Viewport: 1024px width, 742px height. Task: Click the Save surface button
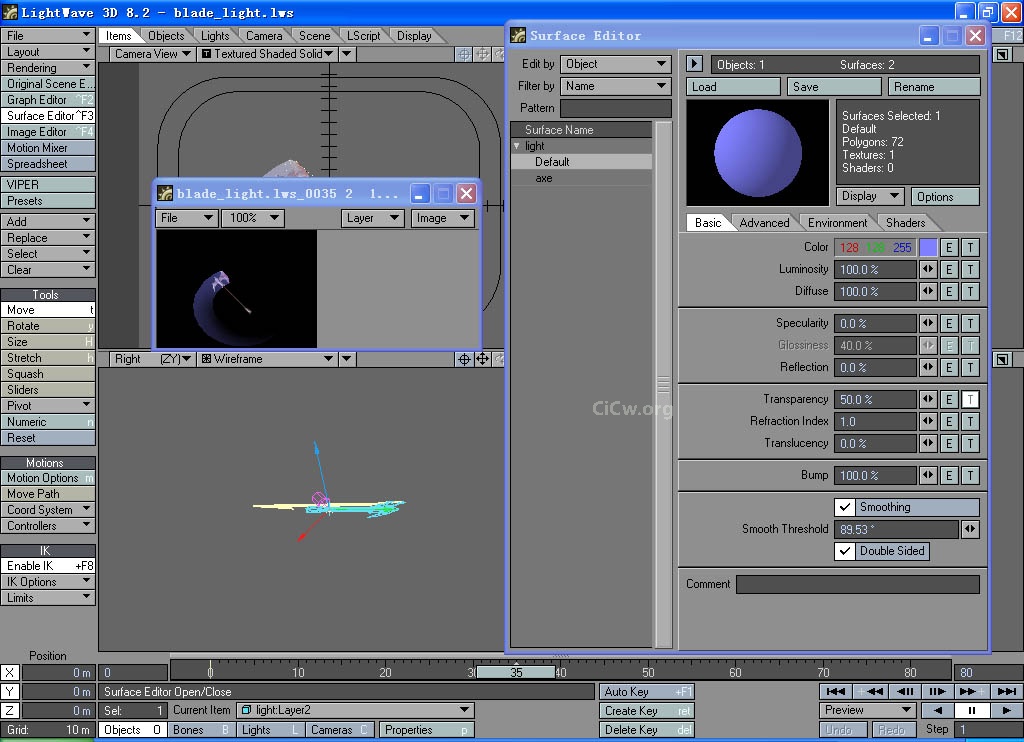point(834,87)
